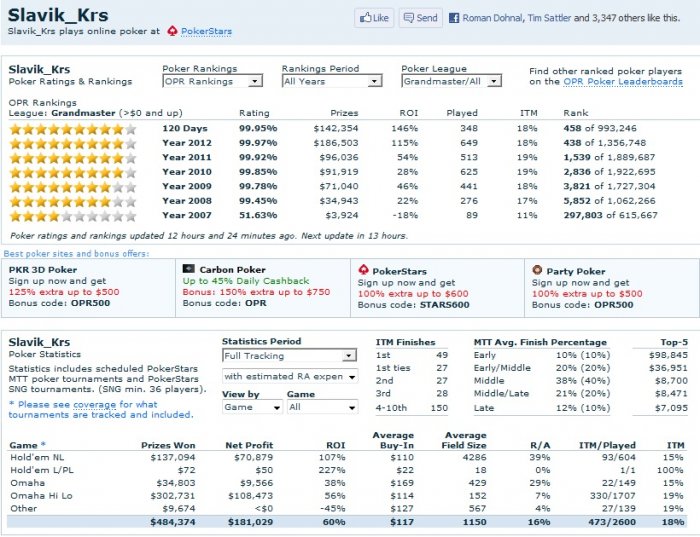Click the Prizes Won column header

[168, 445]
